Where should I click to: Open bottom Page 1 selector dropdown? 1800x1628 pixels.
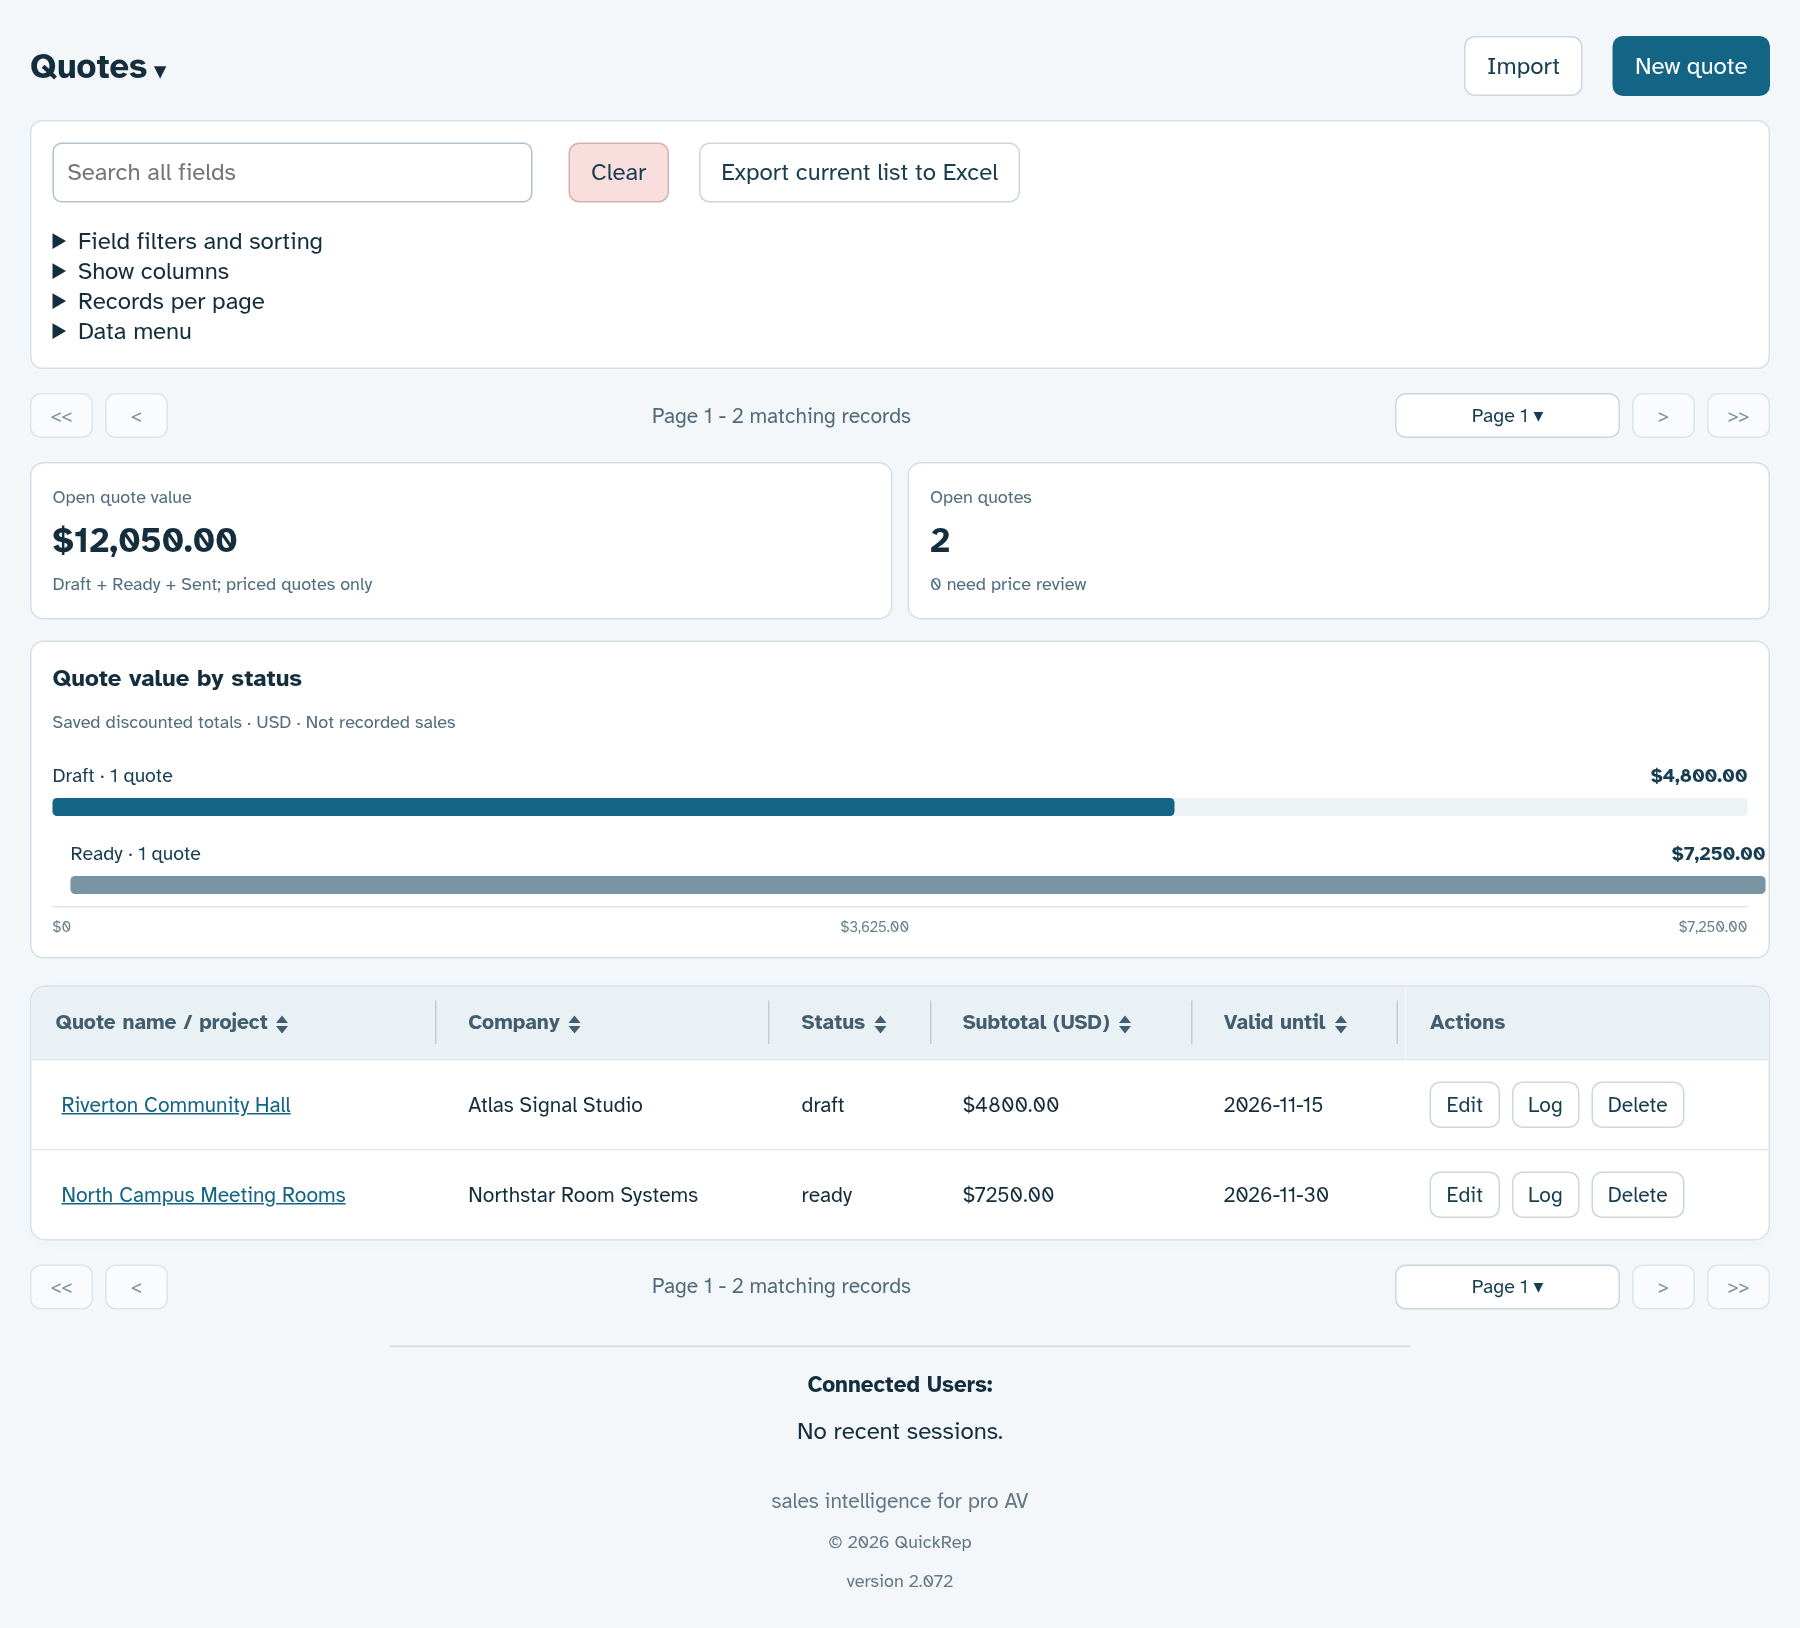pos(1507,1287)
